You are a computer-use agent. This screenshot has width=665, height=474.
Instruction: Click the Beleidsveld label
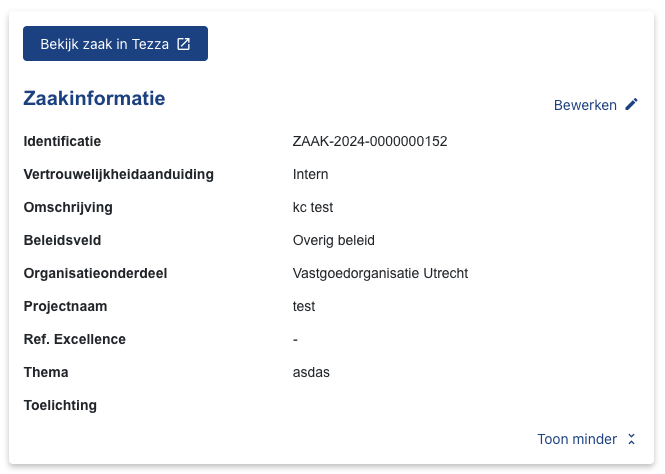coord(62,240)
